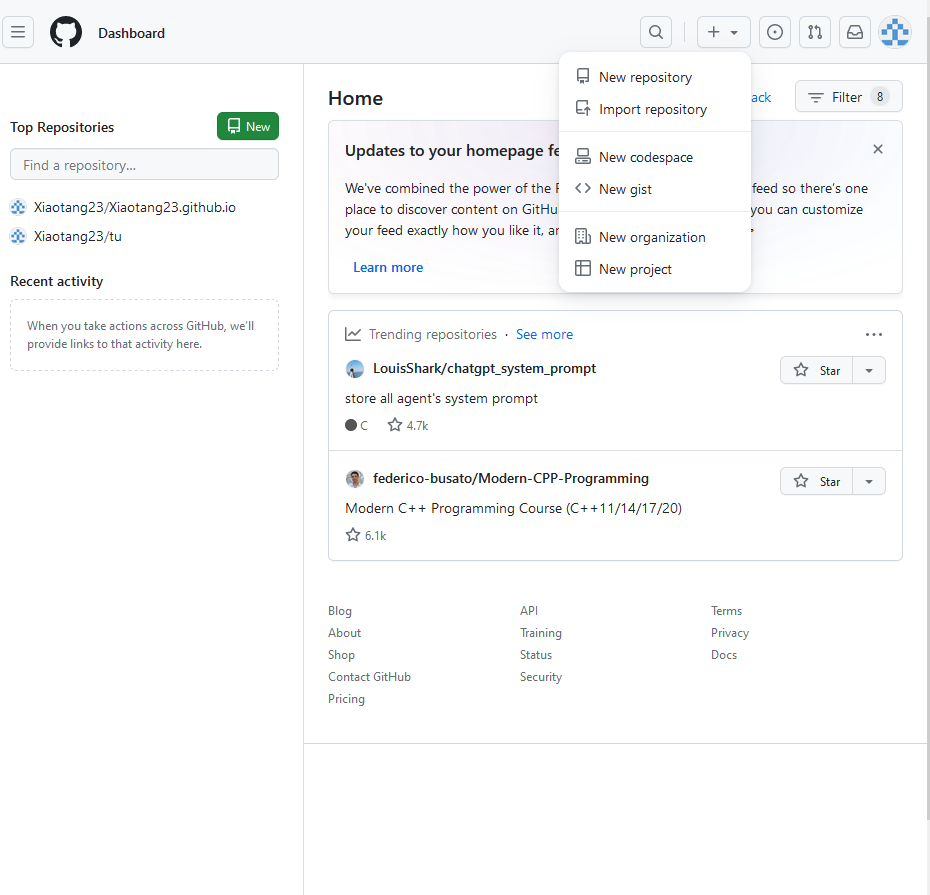Select New repository from the menu
The image size is (930, 895).
[x=655, y=77]
